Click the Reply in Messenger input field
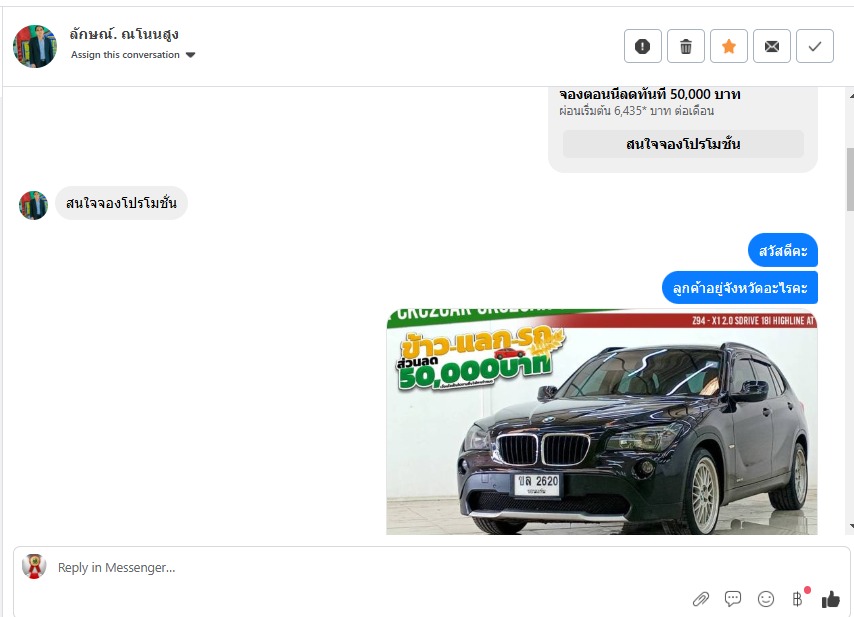Screen dimensions: 854x617 tap(370, 567)
